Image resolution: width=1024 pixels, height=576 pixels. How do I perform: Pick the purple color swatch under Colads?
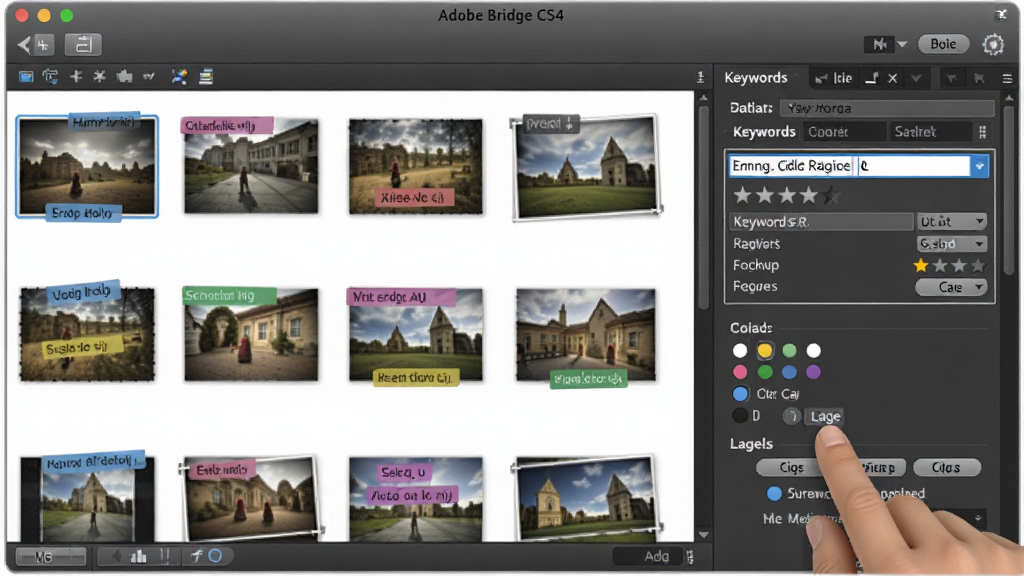point(814,372)
